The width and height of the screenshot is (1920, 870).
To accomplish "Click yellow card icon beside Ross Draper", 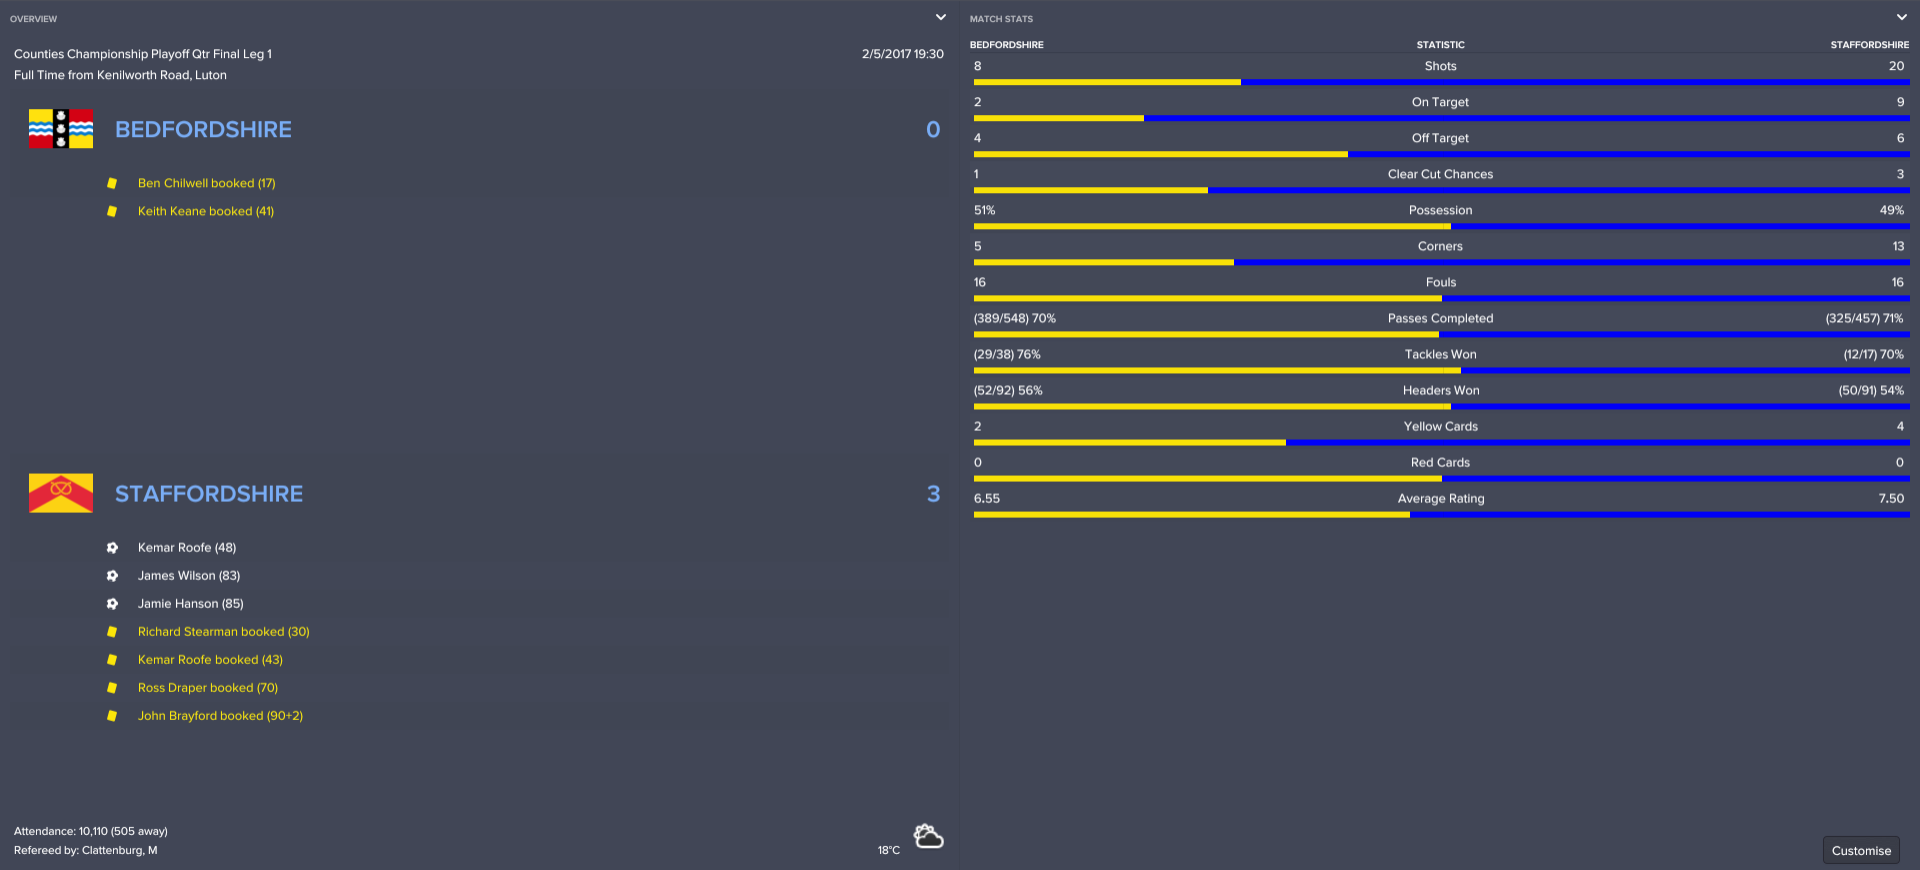I will coord(112,688).
